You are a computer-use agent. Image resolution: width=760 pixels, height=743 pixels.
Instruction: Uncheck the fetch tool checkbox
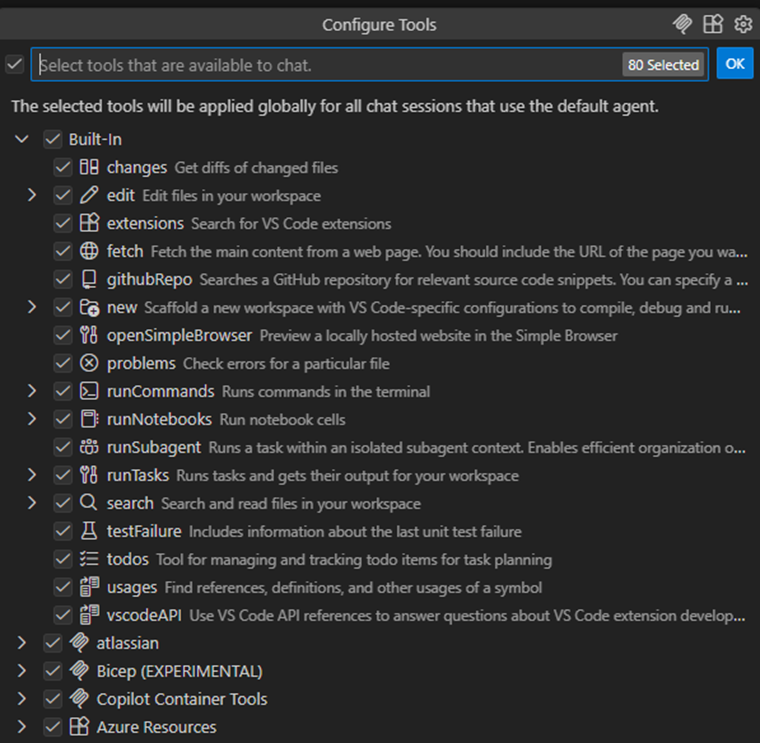63,251
